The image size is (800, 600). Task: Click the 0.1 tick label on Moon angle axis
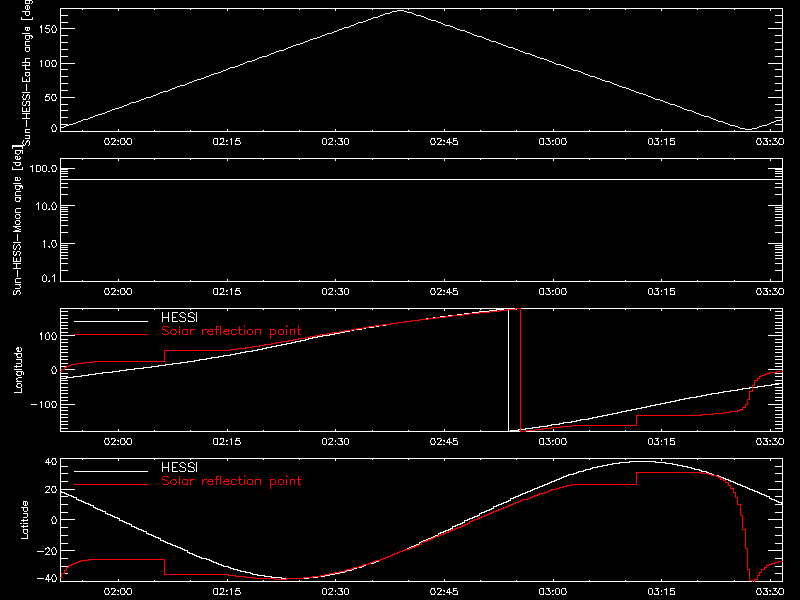[x=49, y=278]
